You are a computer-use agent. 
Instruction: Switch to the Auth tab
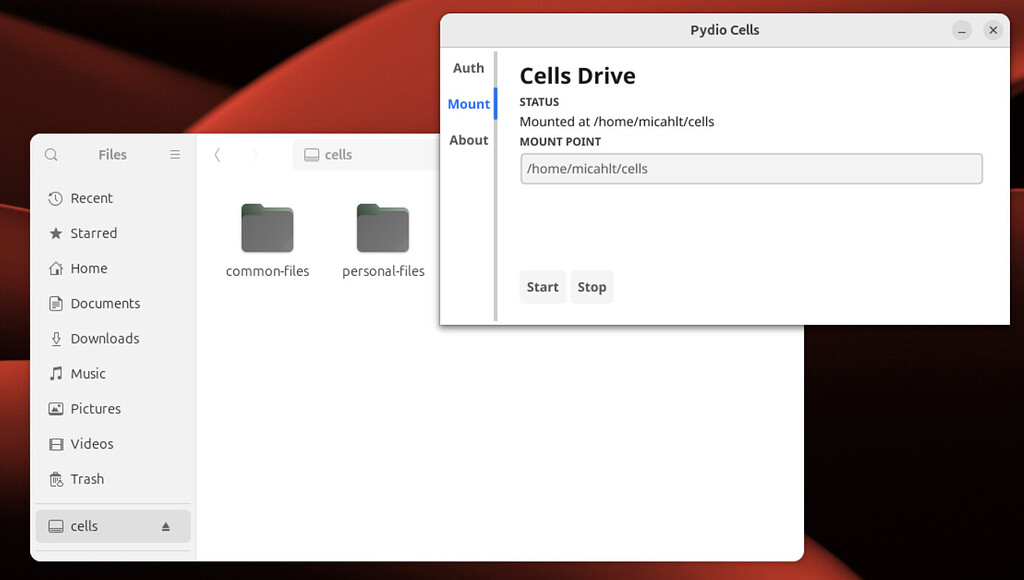click(468, 68)
